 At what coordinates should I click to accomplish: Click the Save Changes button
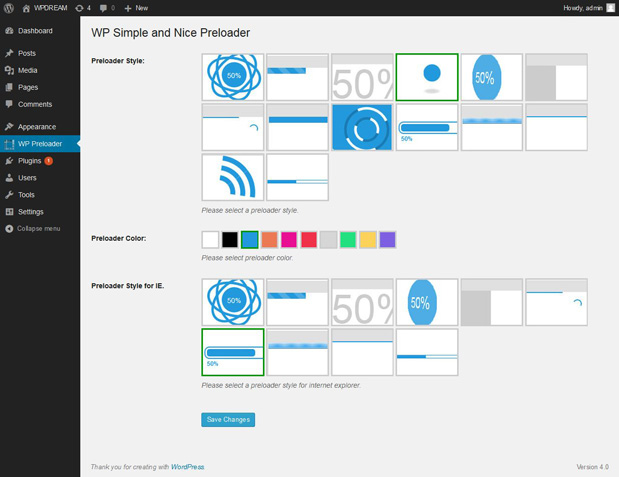228,420
